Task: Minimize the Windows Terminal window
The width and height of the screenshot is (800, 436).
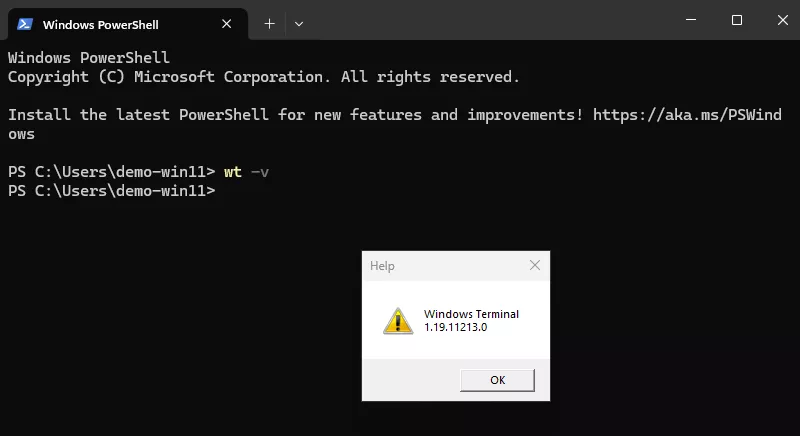Action: (x=691, y=20)
